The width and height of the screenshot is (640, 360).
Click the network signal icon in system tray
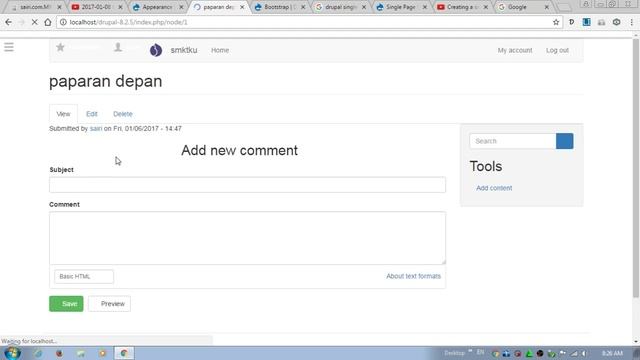pyautogui.click(x=574, y=353)
